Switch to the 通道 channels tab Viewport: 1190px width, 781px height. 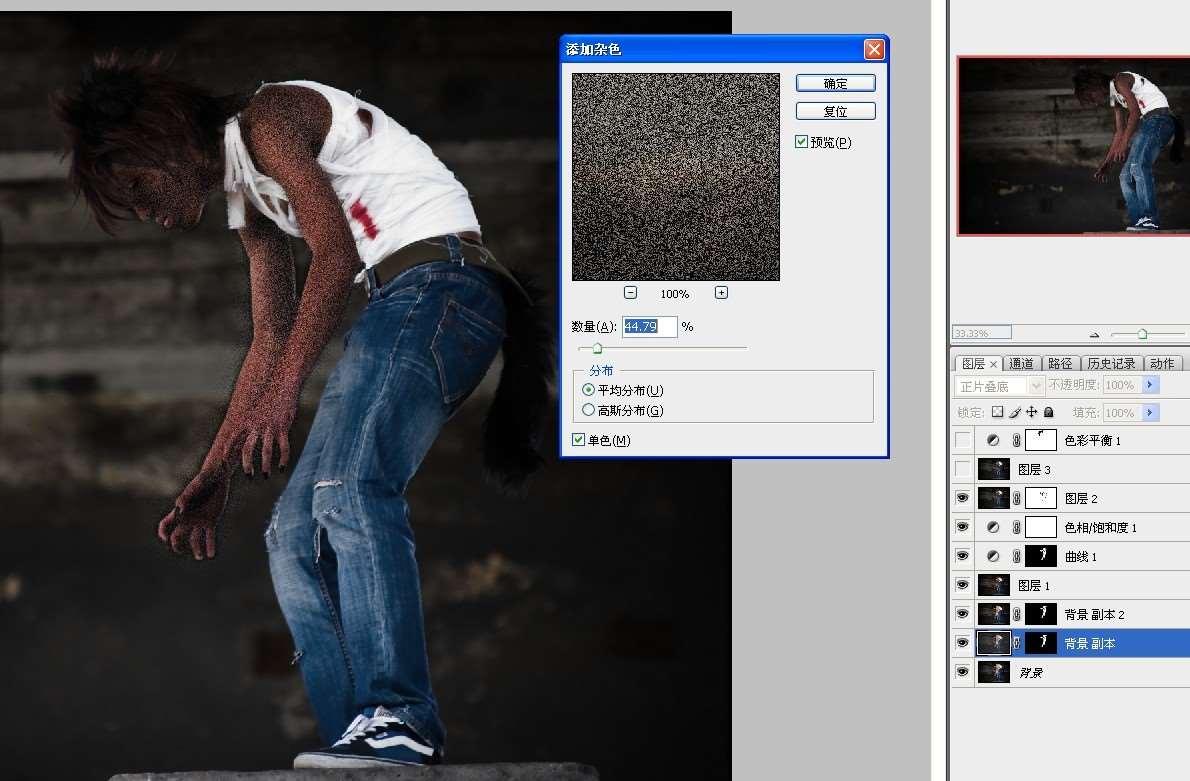pyautogui.click(x=1021, y=364)
